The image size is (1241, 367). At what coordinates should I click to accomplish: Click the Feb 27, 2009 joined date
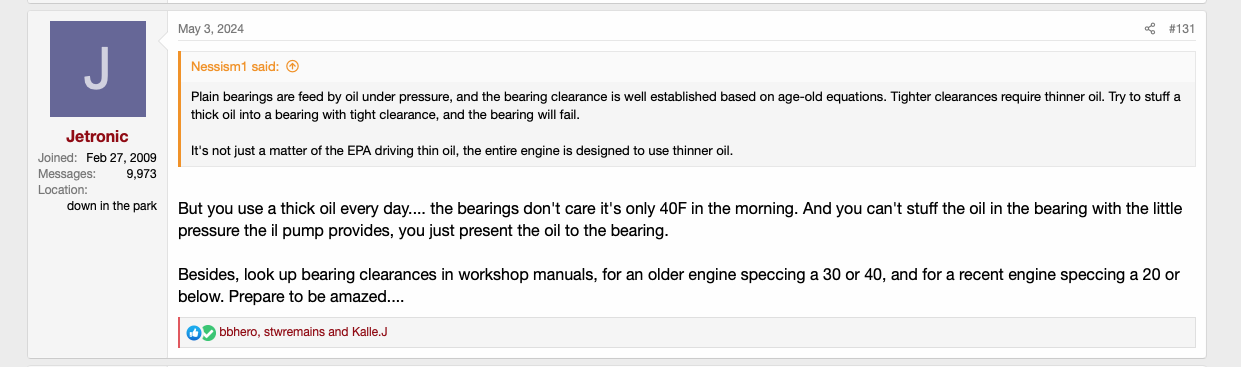121,158
